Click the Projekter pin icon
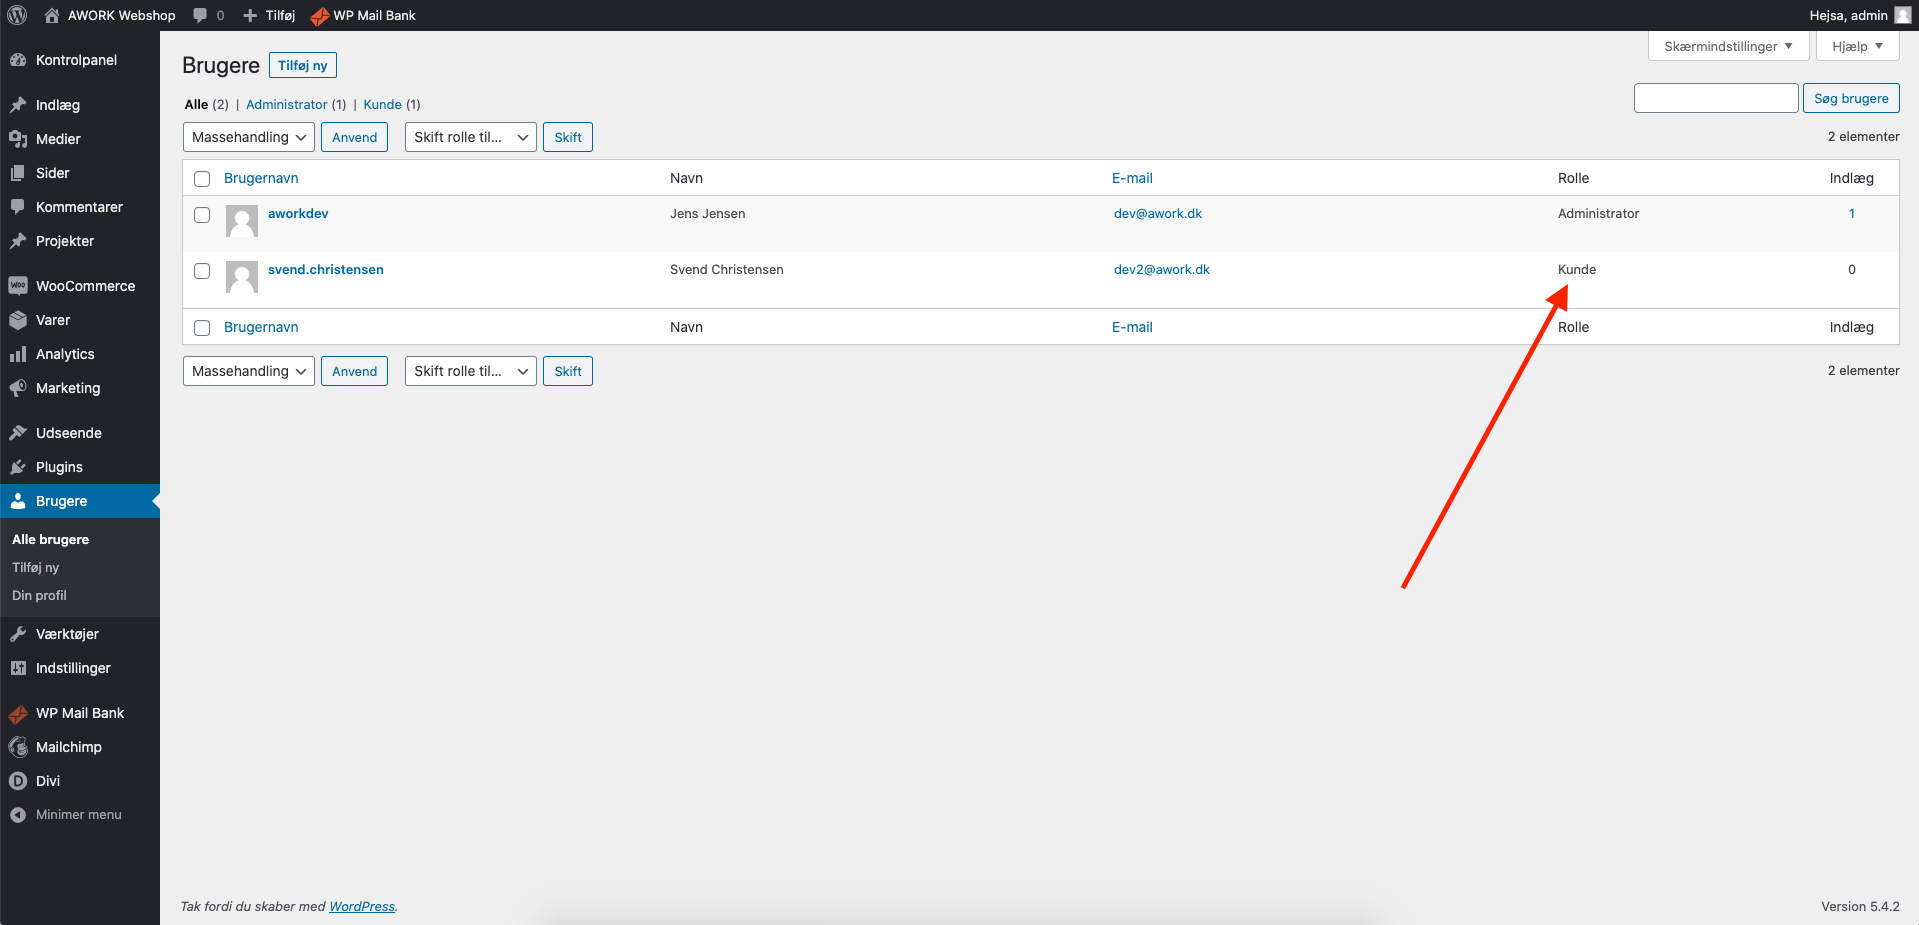This screenshot has width=1919, height=925. click(x=18, y=241)
